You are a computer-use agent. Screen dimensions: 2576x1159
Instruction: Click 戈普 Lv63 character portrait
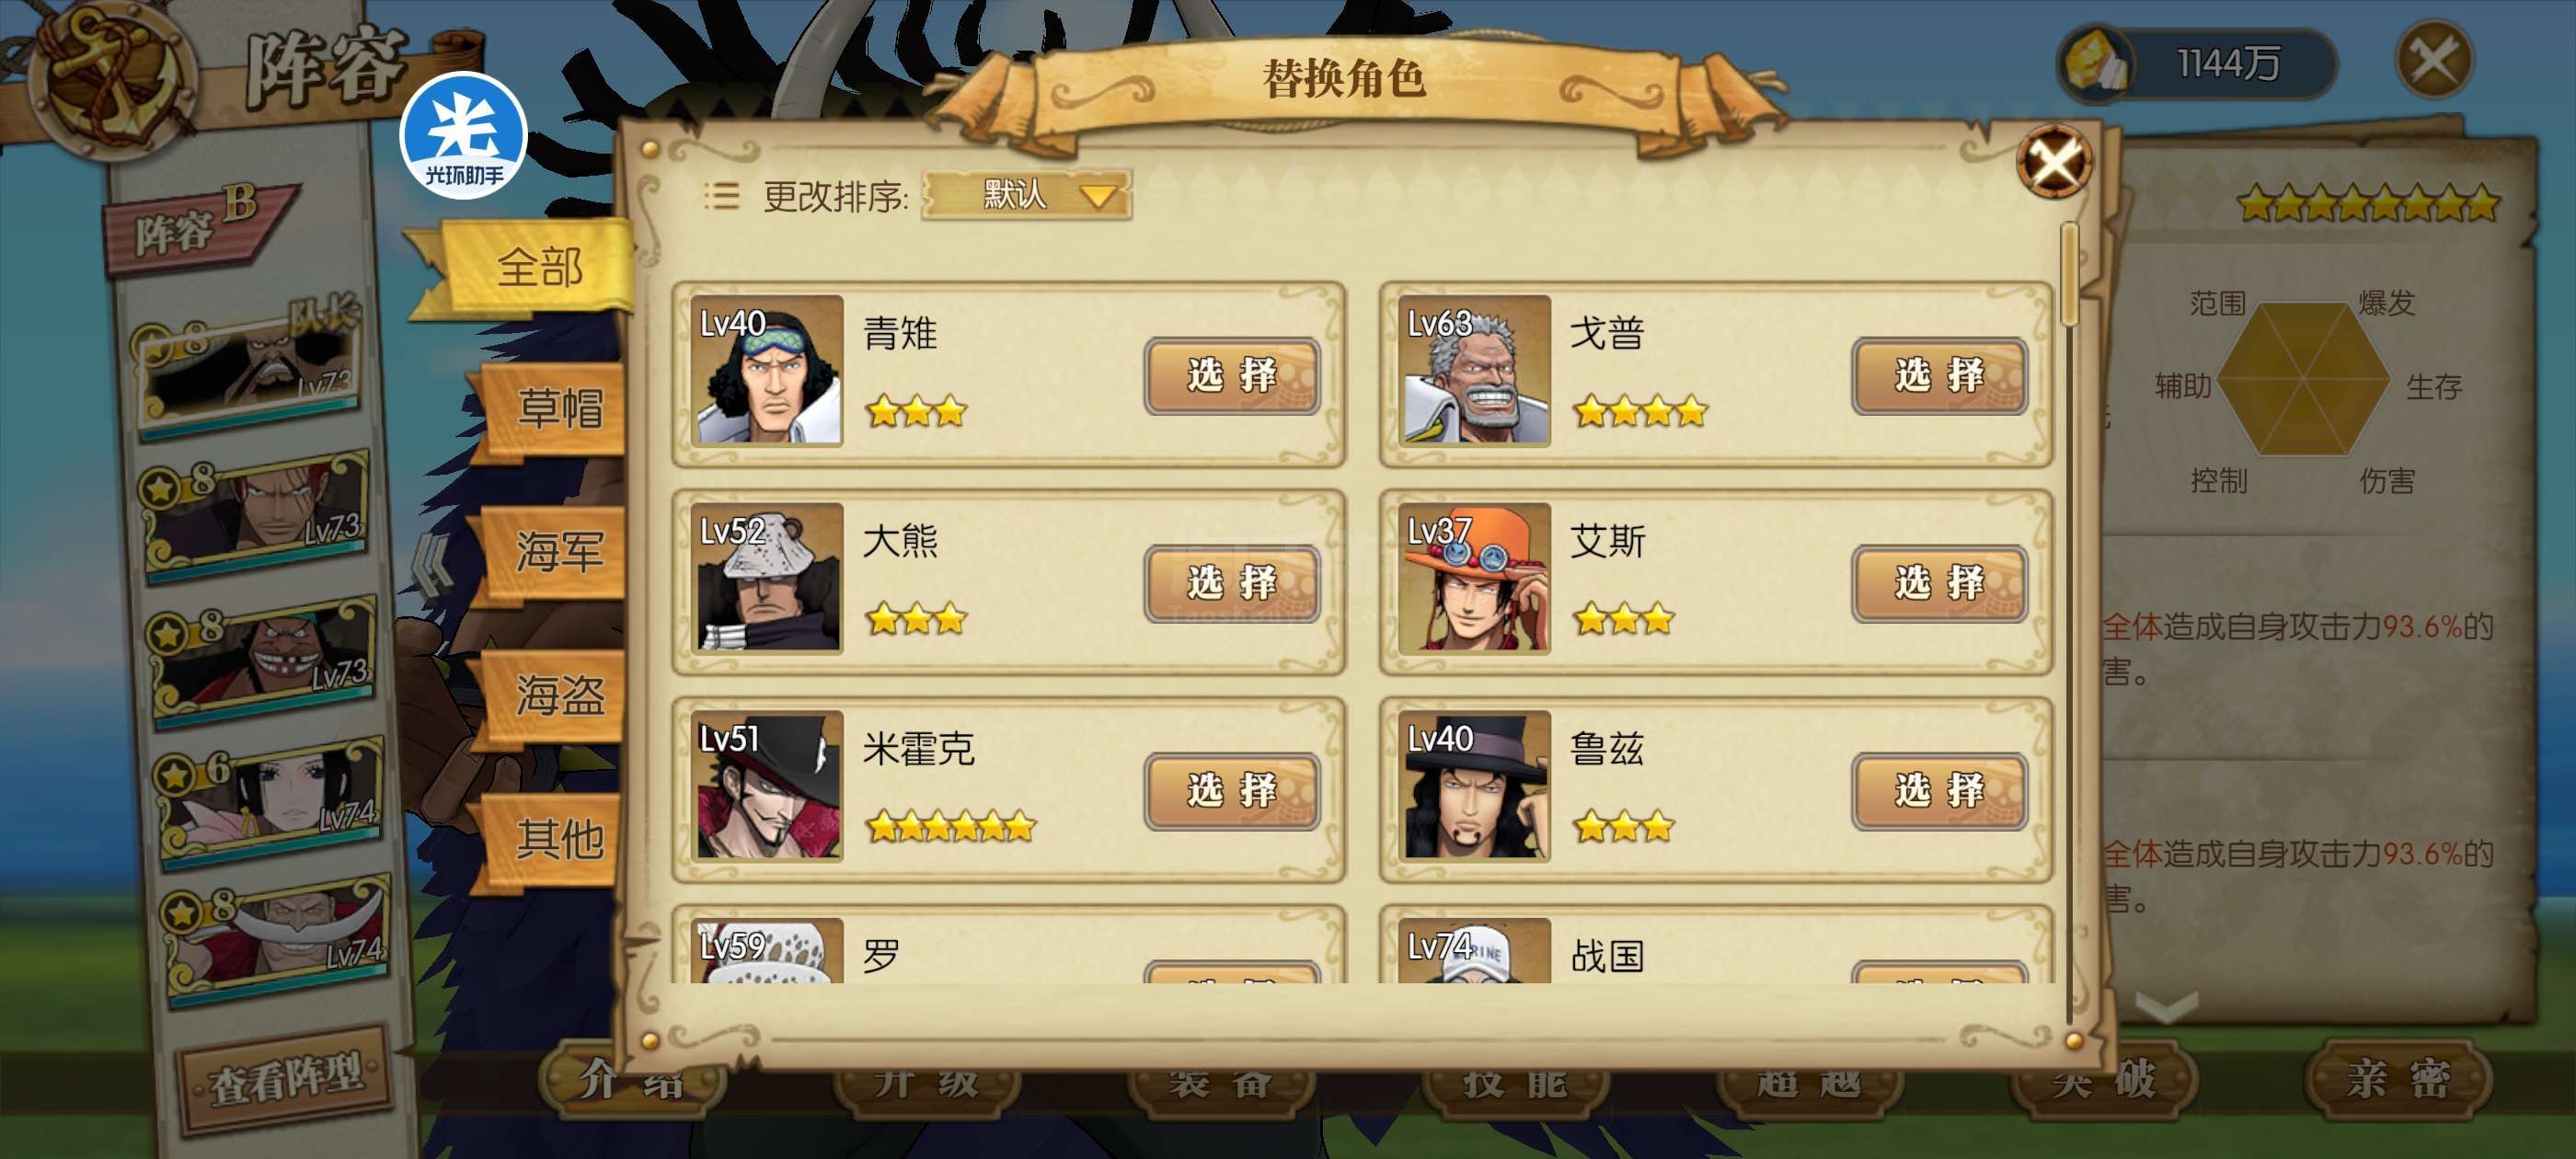(1474, 370)
